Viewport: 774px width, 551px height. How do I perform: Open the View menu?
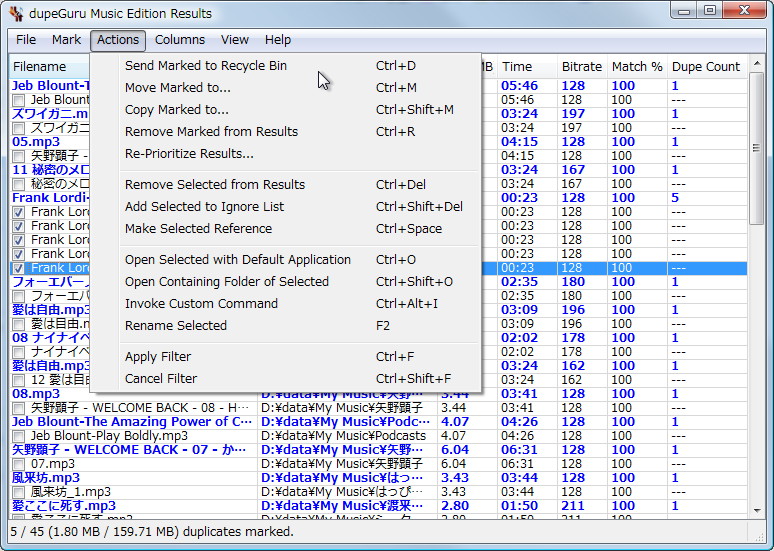[x=234, y=40]
